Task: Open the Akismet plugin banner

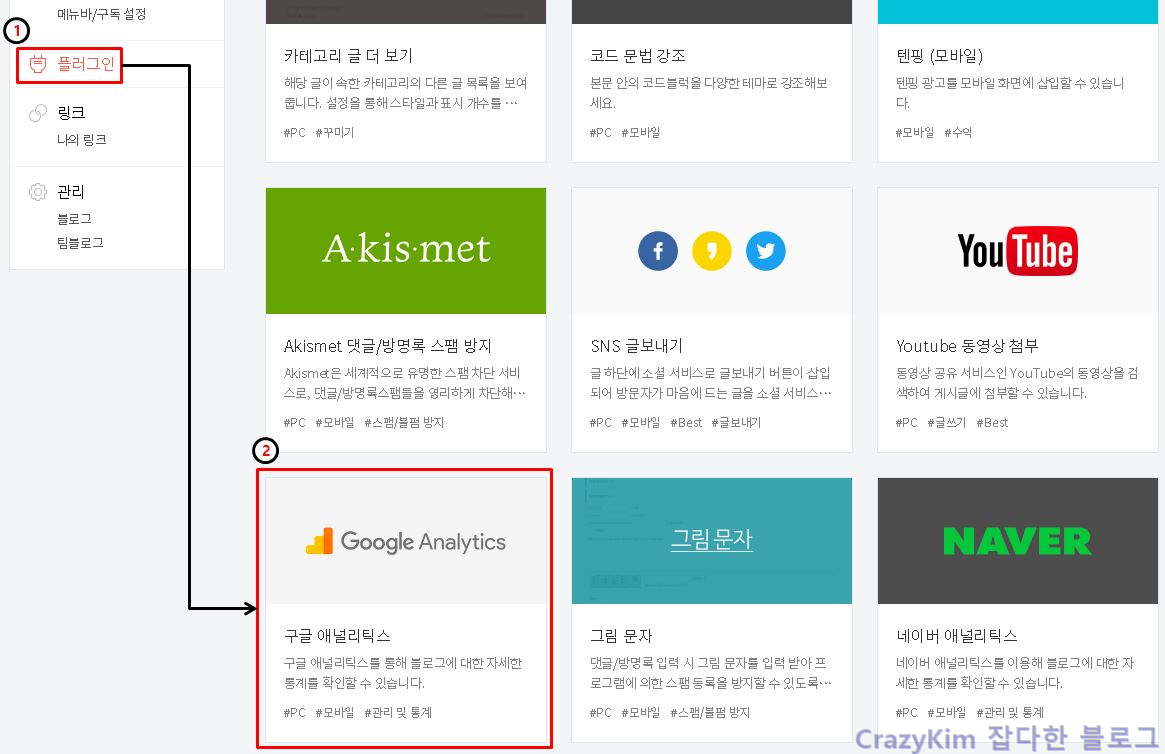Action: click(x=406, y=250)
